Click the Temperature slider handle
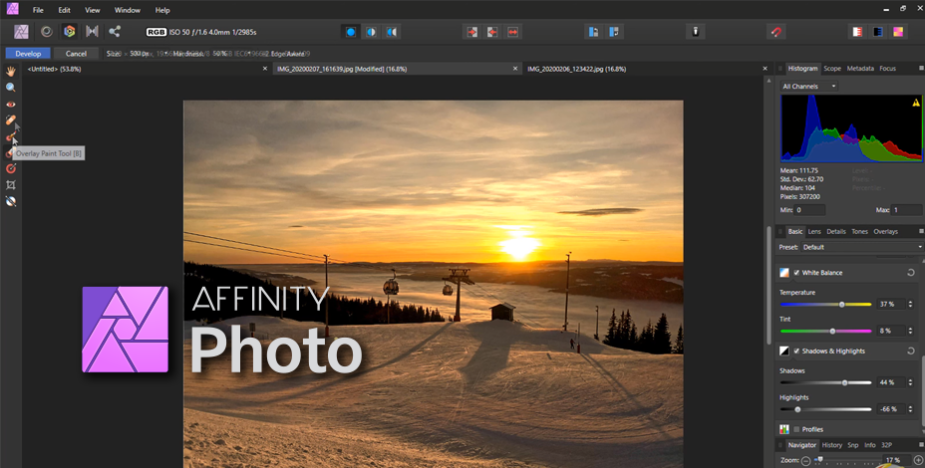925x468 pixels. point(842,305)
